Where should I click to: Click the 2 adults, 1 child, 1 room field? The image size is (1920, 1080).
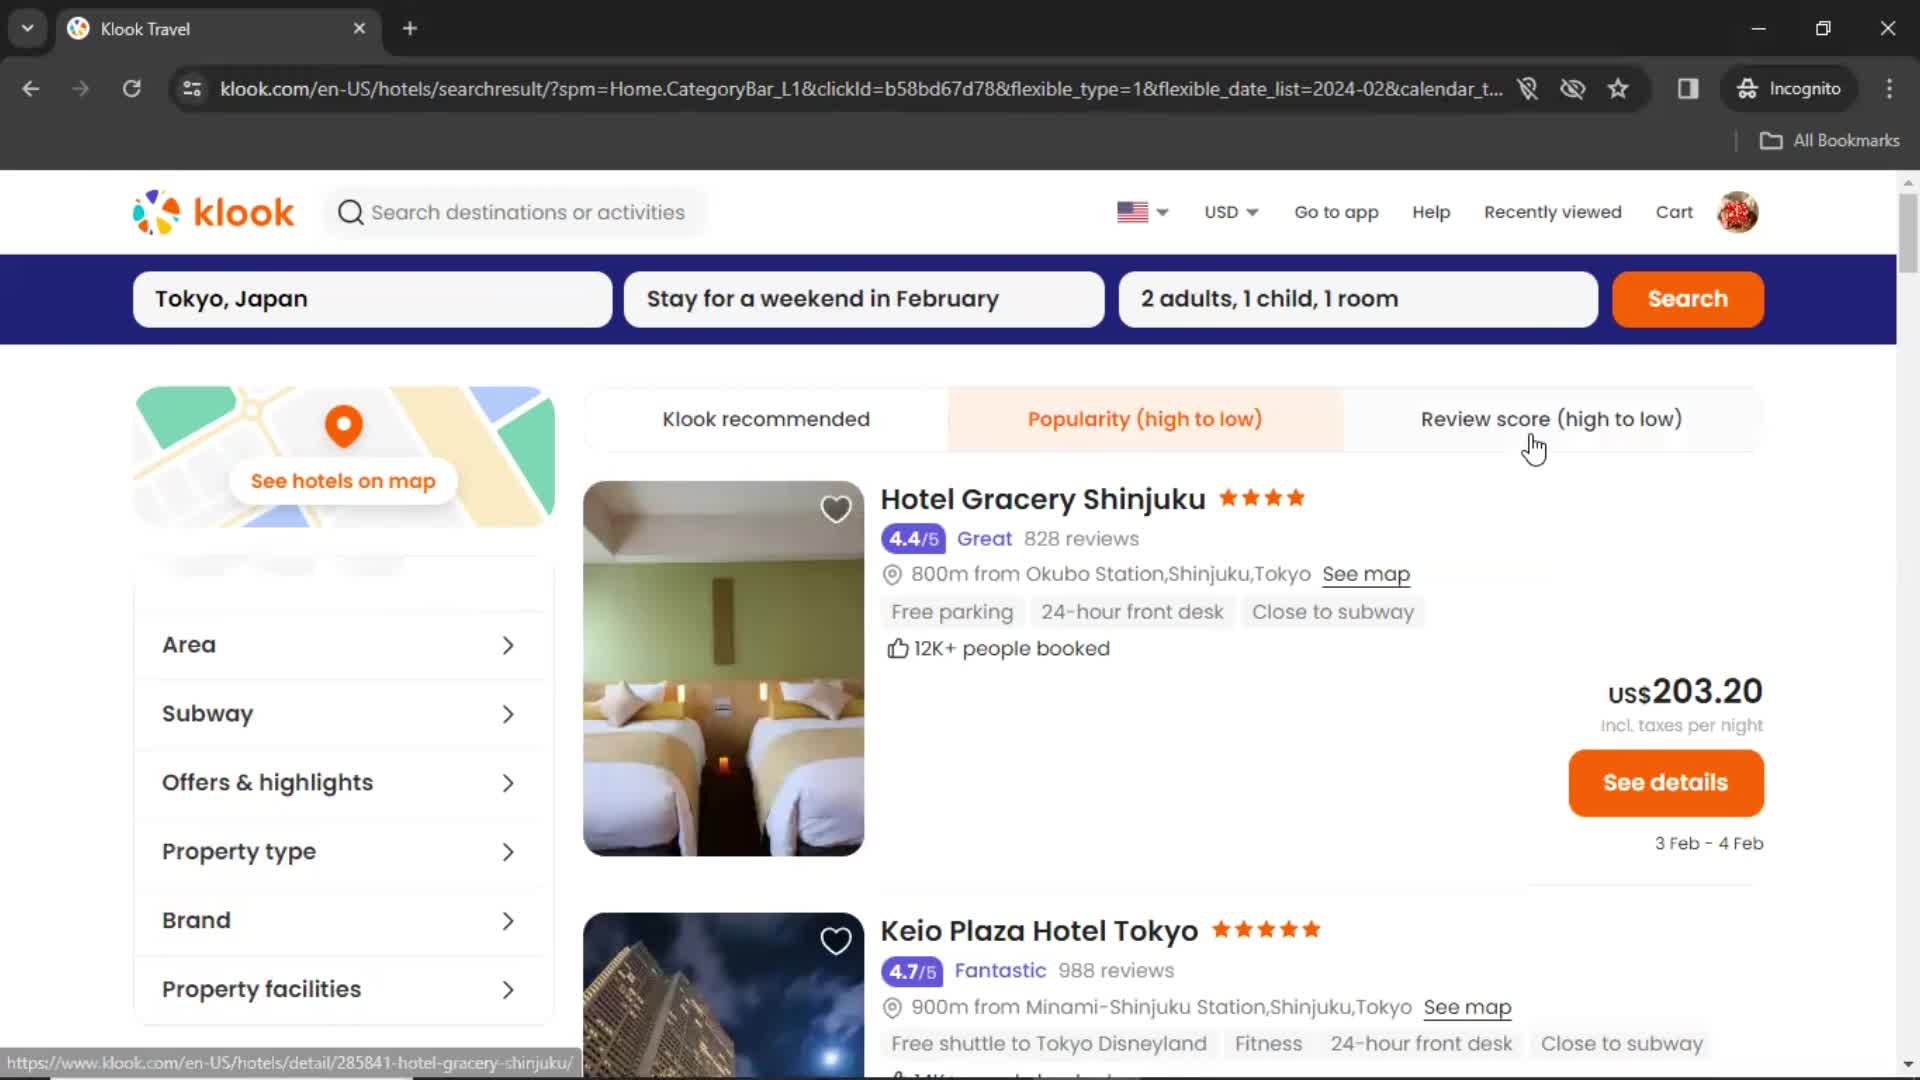click(x=1358, y=299)
